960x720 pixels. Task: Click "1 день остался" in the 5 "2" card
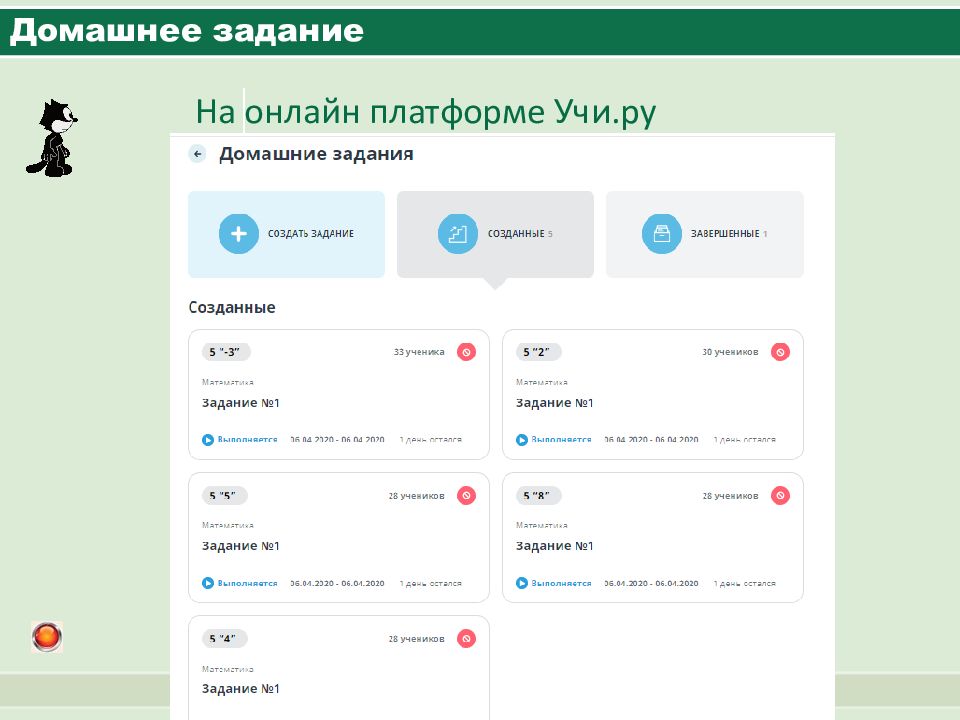744,440
